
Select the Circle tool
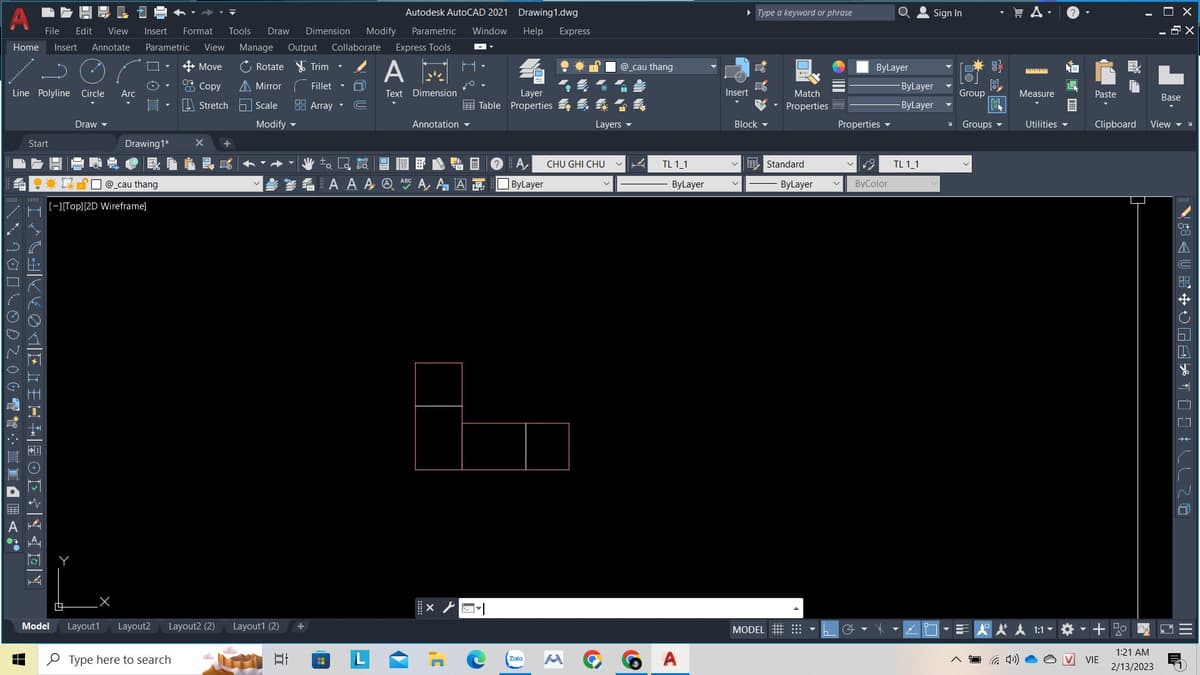[x=92, y=78]
